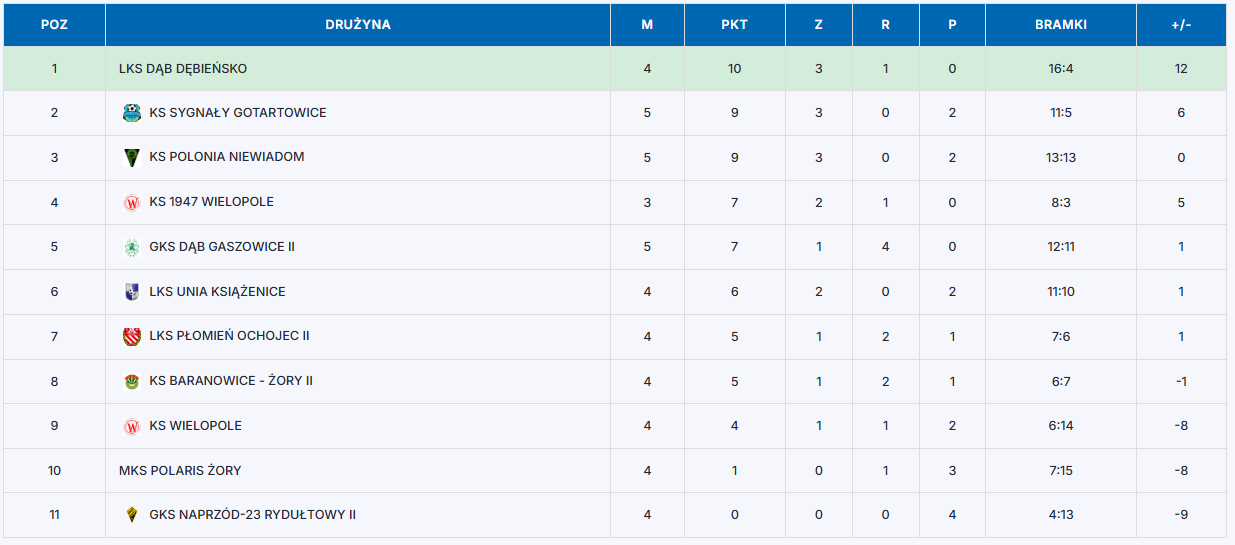Click the GKS Dąb Gaszowice II crest

tap(131, 247)
